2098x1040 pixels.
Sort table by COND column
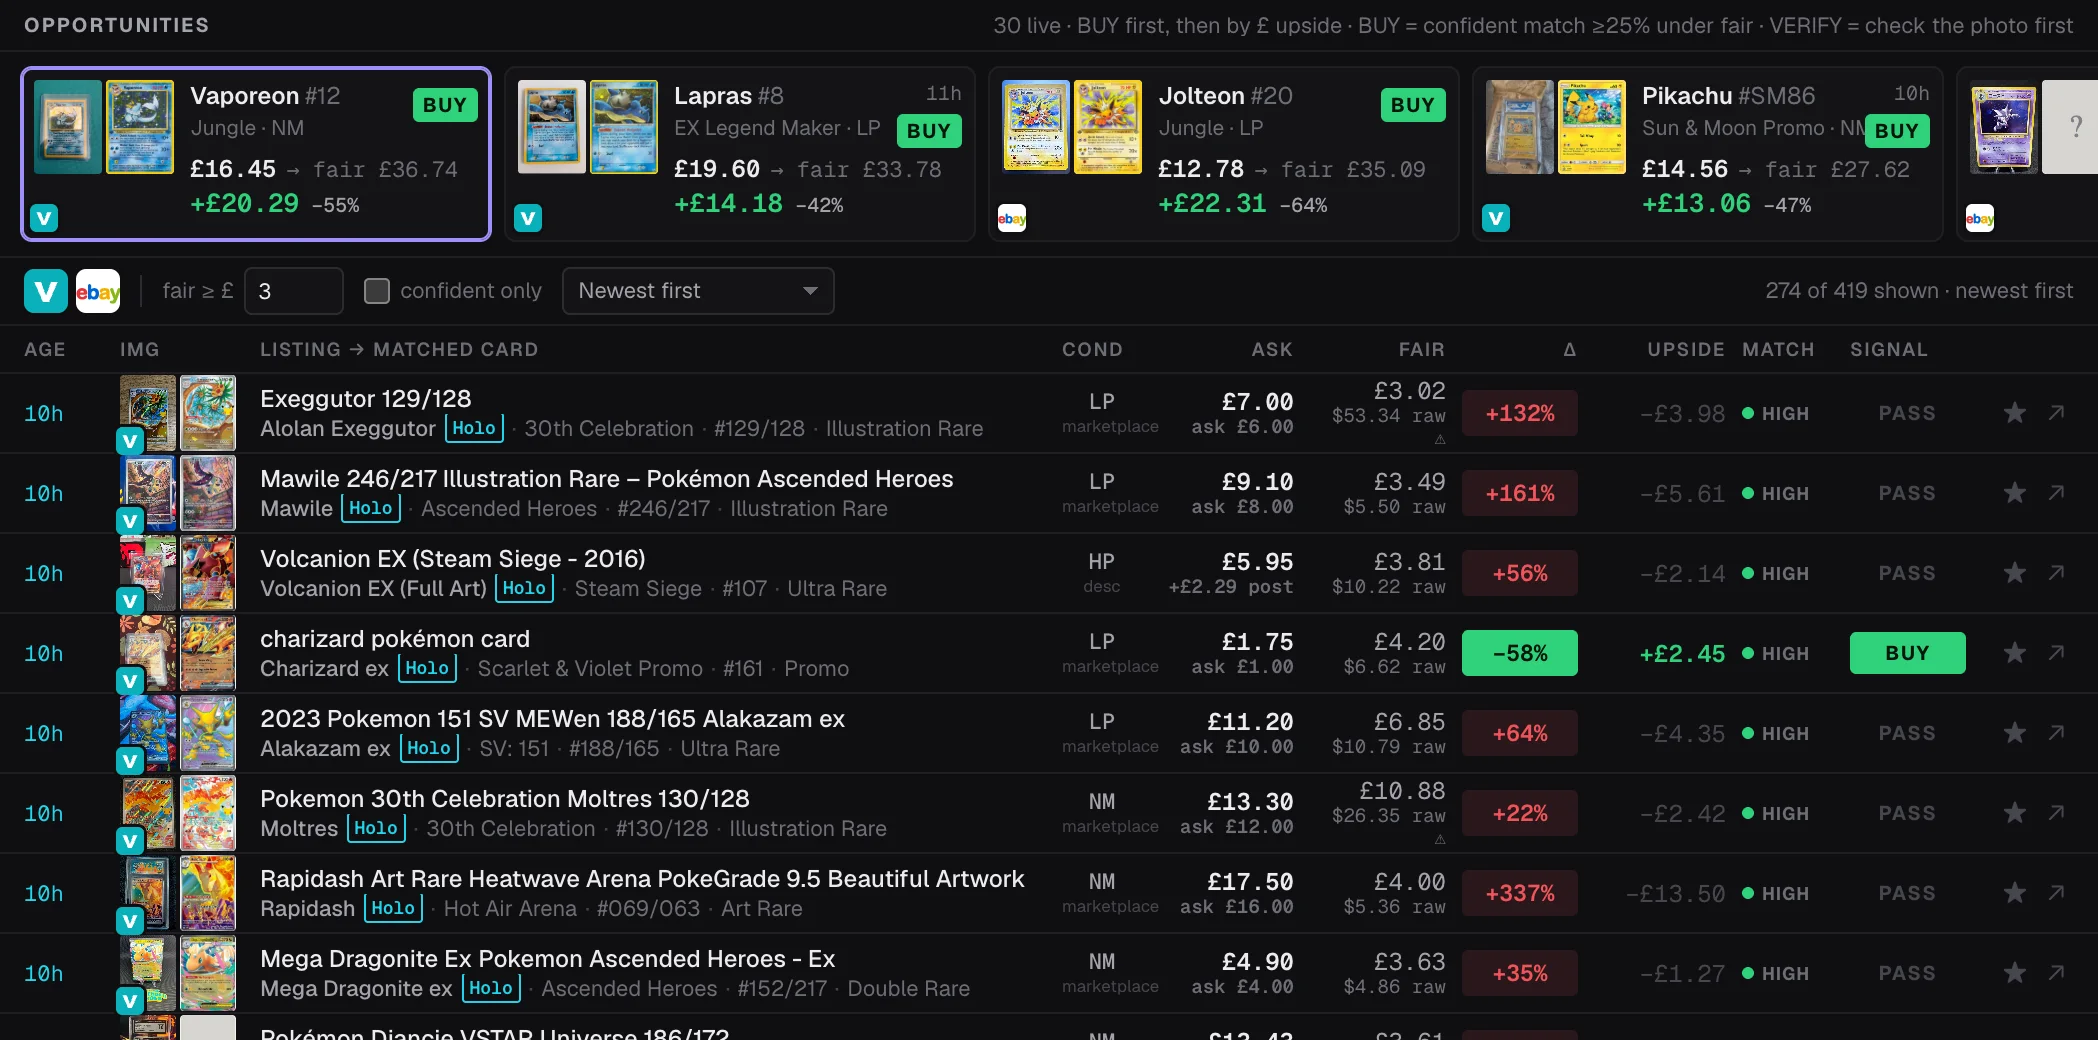[x=1092, y=349]
